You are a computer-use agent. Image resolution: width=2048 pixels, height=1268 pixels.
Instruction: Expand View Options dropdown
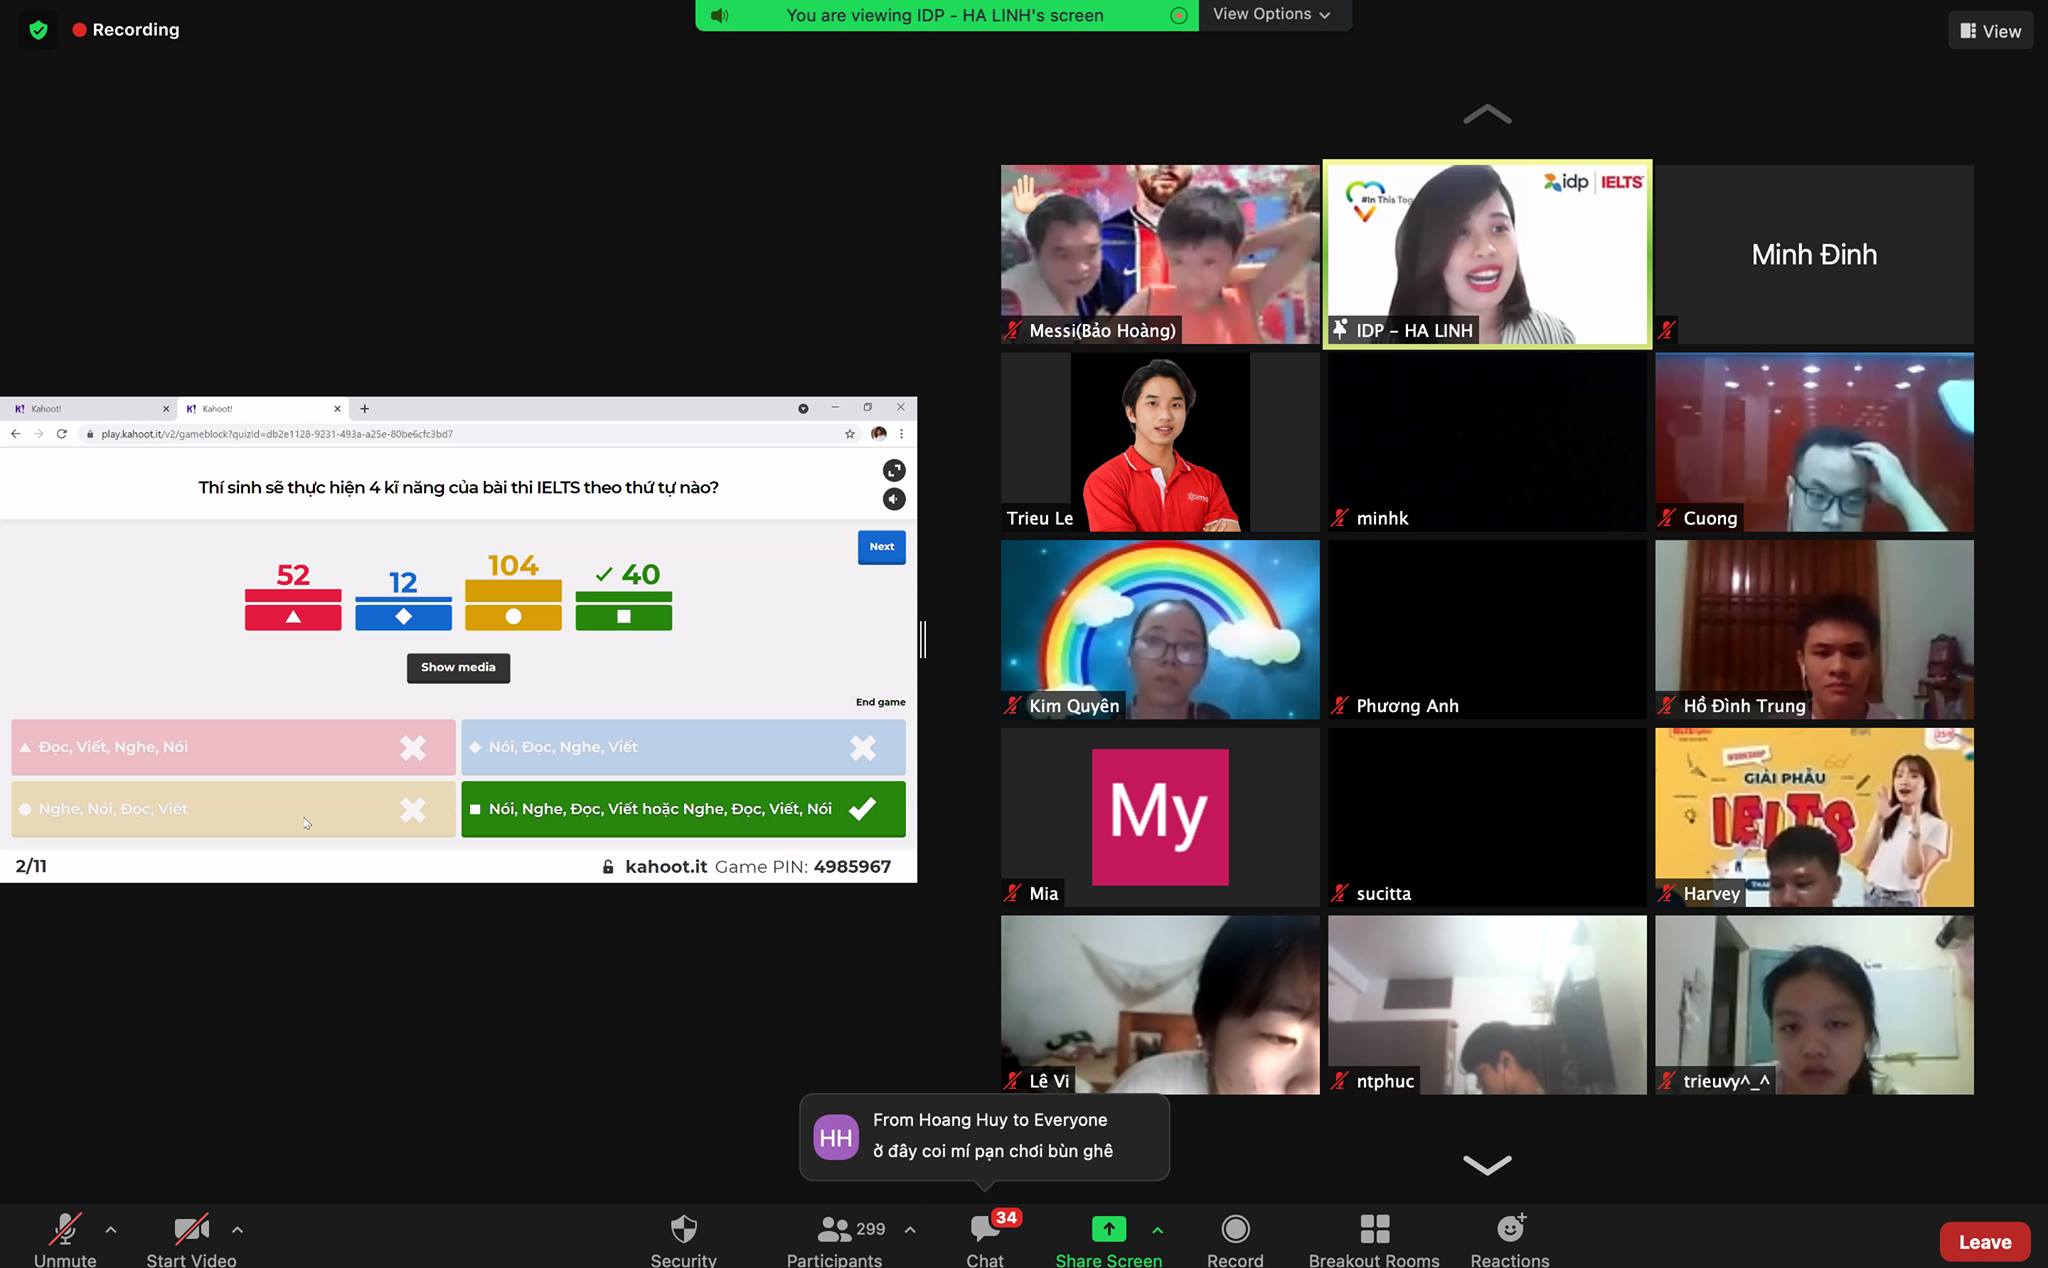click(1271, 14)
